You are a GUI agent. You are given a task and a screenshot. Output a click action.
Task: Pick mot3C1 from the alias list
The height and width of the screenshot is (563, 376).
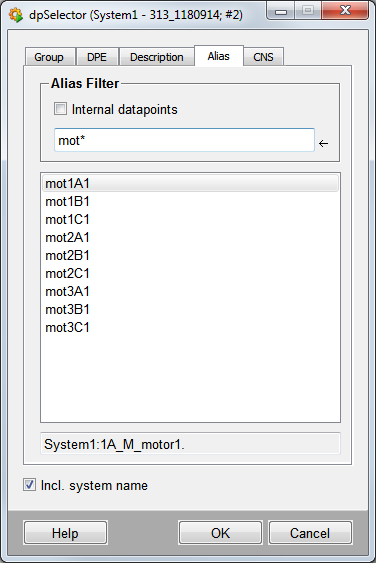pos(190,327)
